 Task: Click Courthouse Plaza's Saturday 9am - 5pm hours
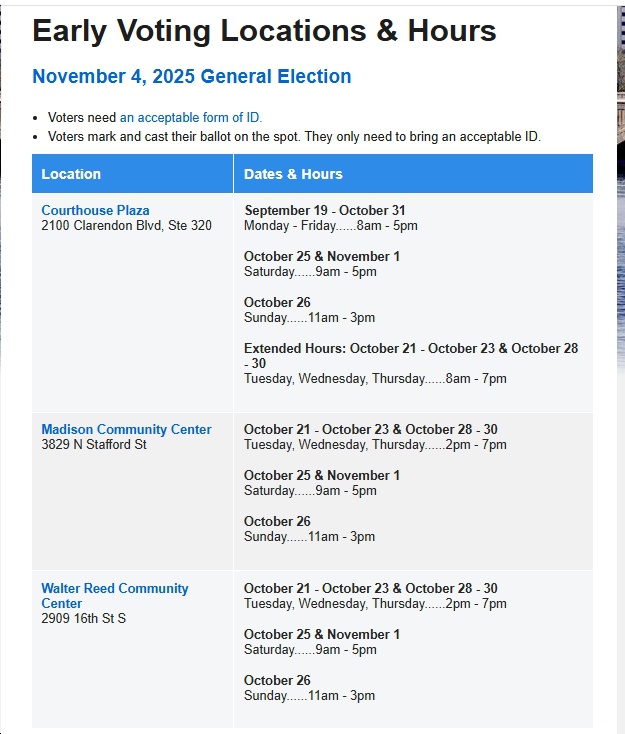(310, 272)
